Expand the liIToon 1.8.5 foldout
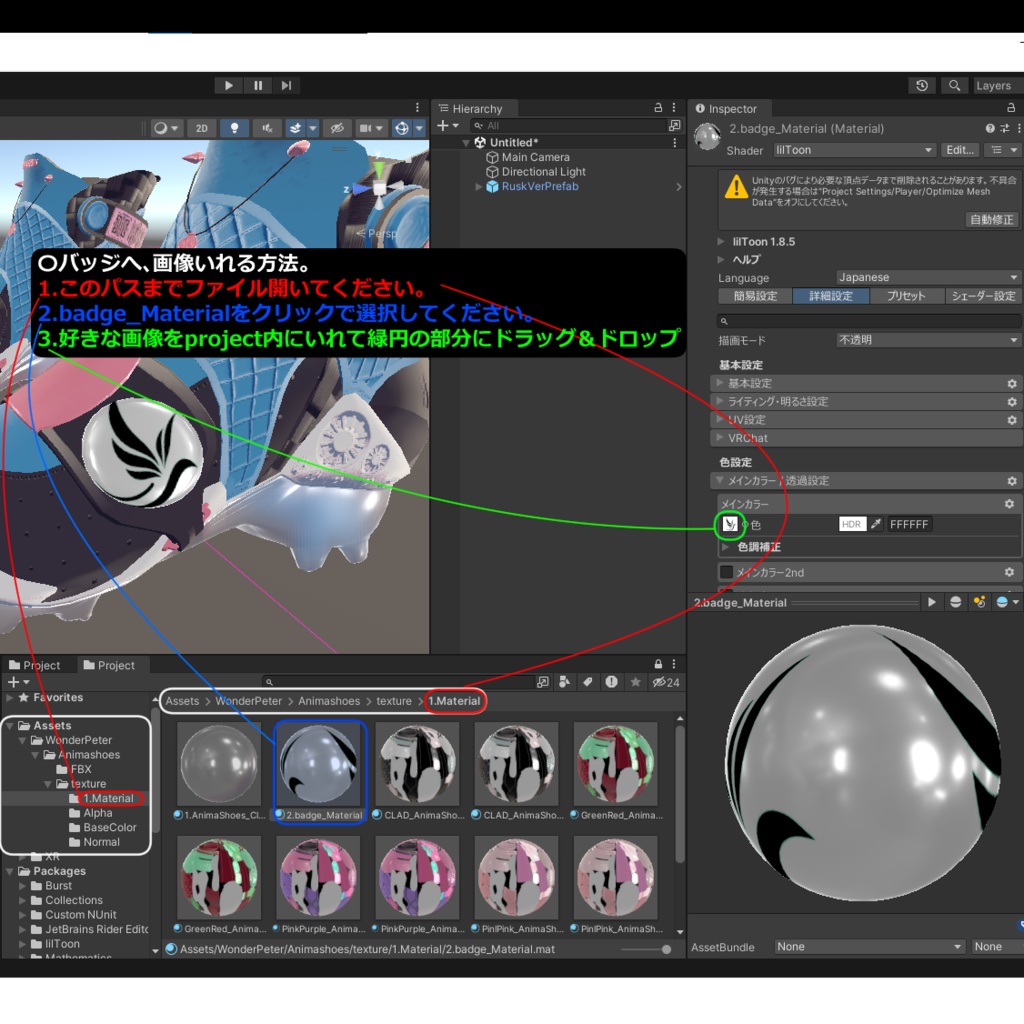Image resolution: width=1024 pixels, height=1024 pixels. tap(721, 242)
